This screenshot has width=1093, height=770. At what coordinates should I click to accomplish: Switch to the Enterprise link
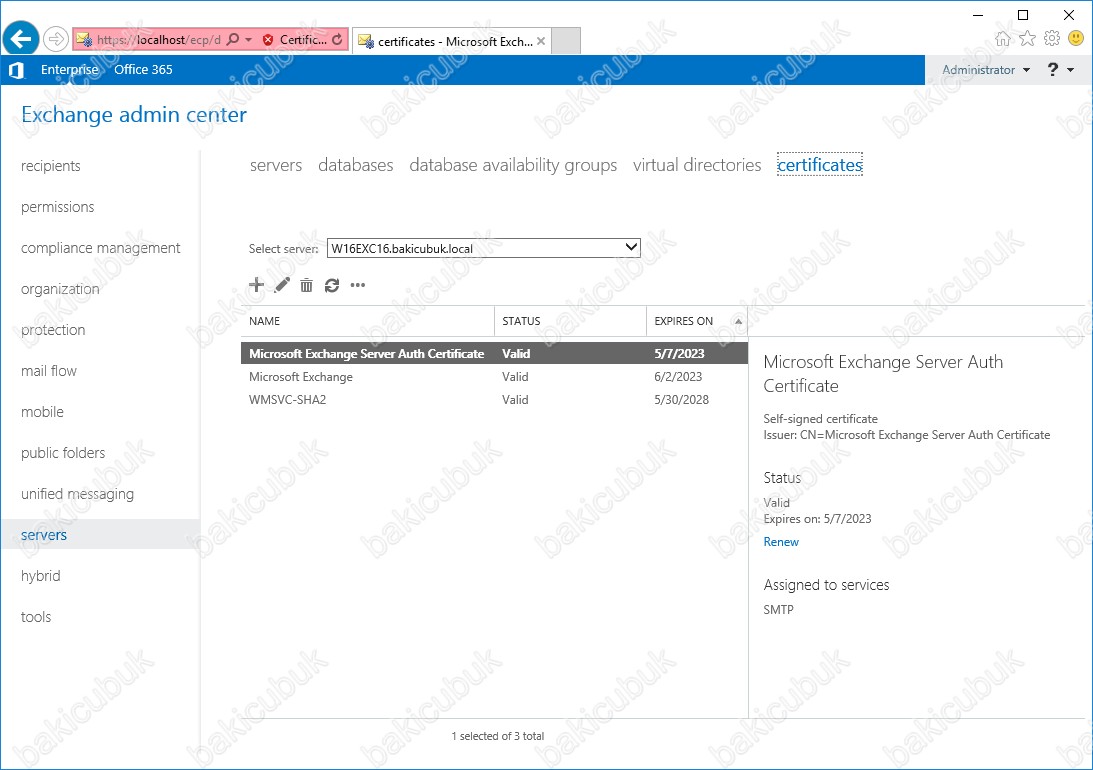coord(70,70)
